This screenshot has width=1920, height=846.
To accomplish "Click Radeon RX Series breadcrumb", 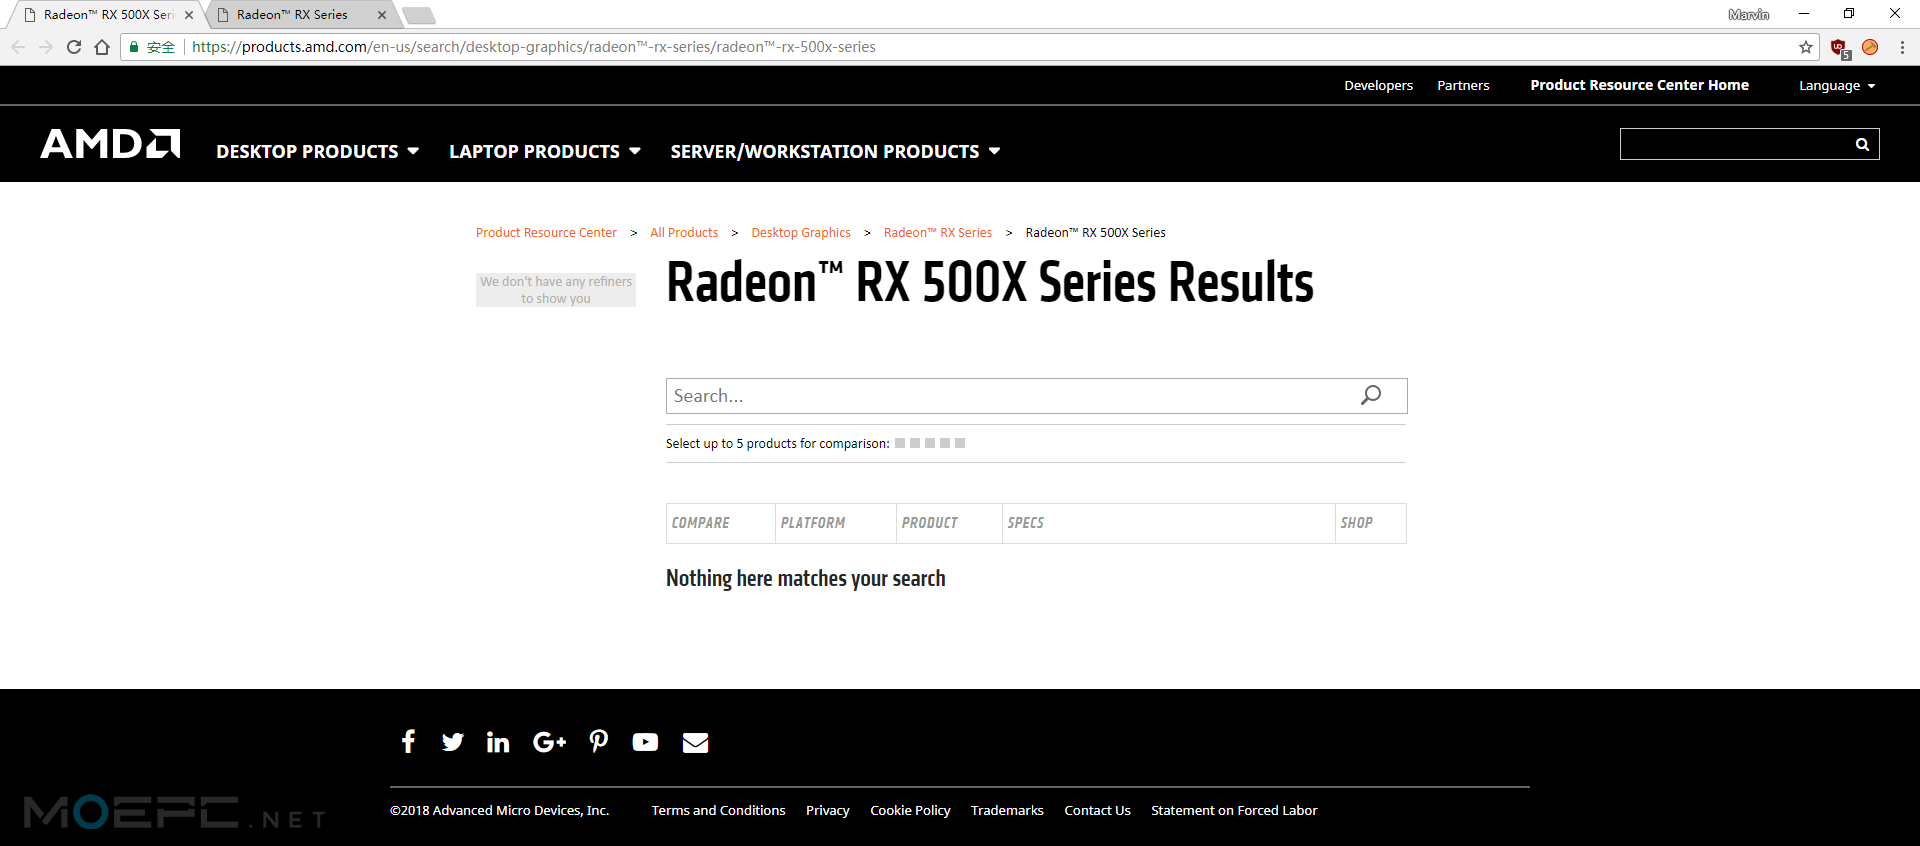I will [938, 233].
